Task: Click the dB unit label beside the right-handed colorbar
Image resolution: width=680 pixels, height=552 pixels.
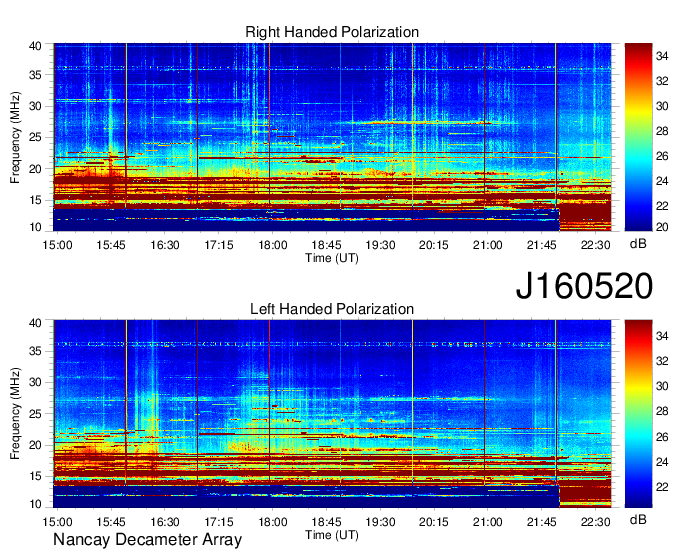Action: point(638,244)
